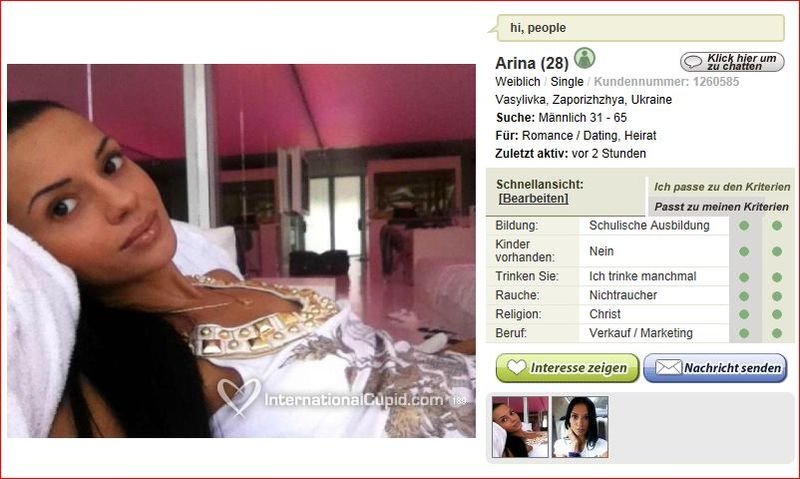Screen dimensions: 800x479
Task: Click the heart icon on Interesse zeigen
Action: click(x=516, y=367)
